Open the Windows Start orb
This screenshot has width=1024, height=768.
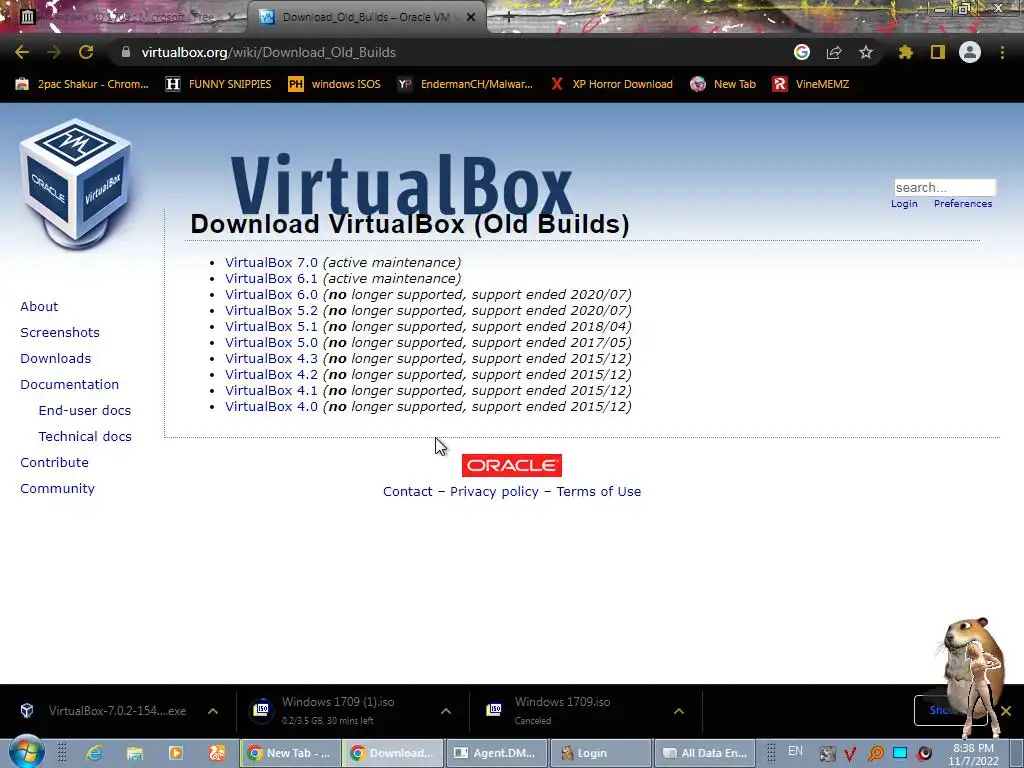click(26, 752)
